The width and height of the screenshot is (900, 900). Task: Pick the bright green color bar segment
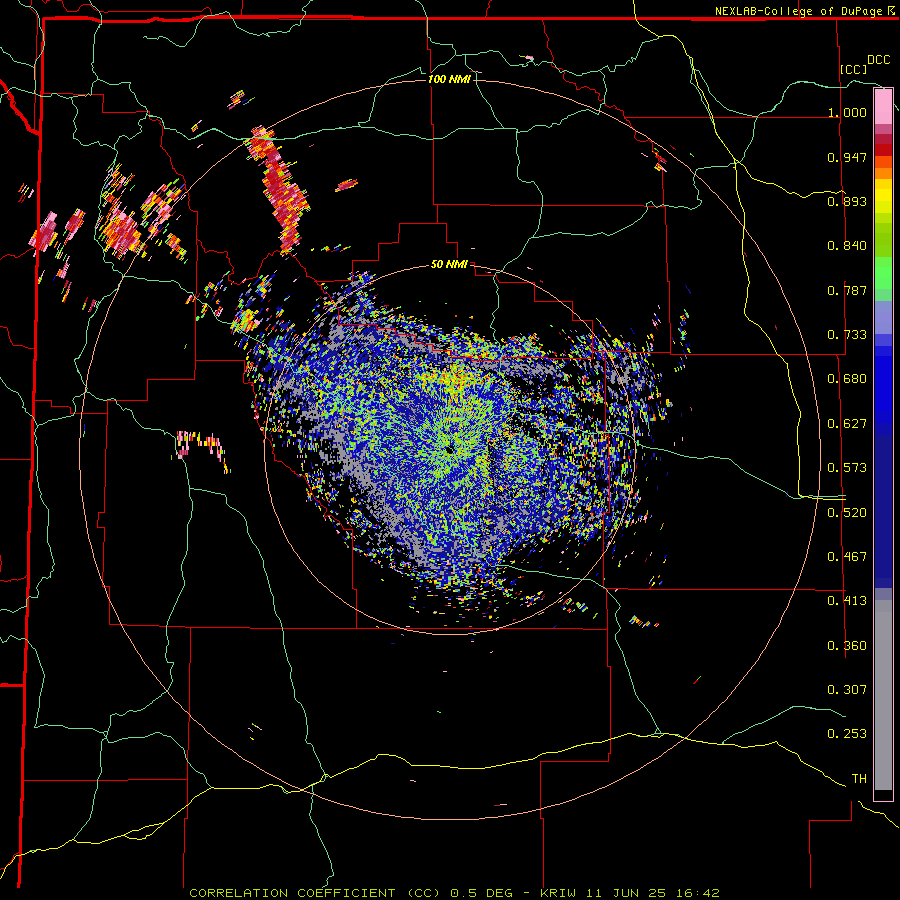coord(883,273)
